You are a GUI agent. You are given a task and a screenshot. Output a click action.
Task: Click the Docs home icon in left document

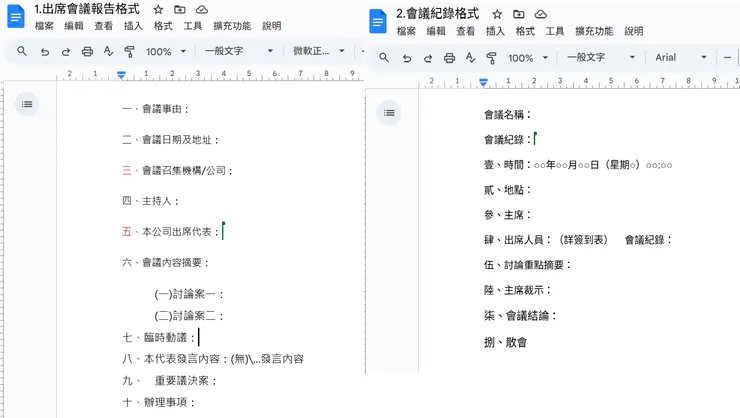point(16,17)
